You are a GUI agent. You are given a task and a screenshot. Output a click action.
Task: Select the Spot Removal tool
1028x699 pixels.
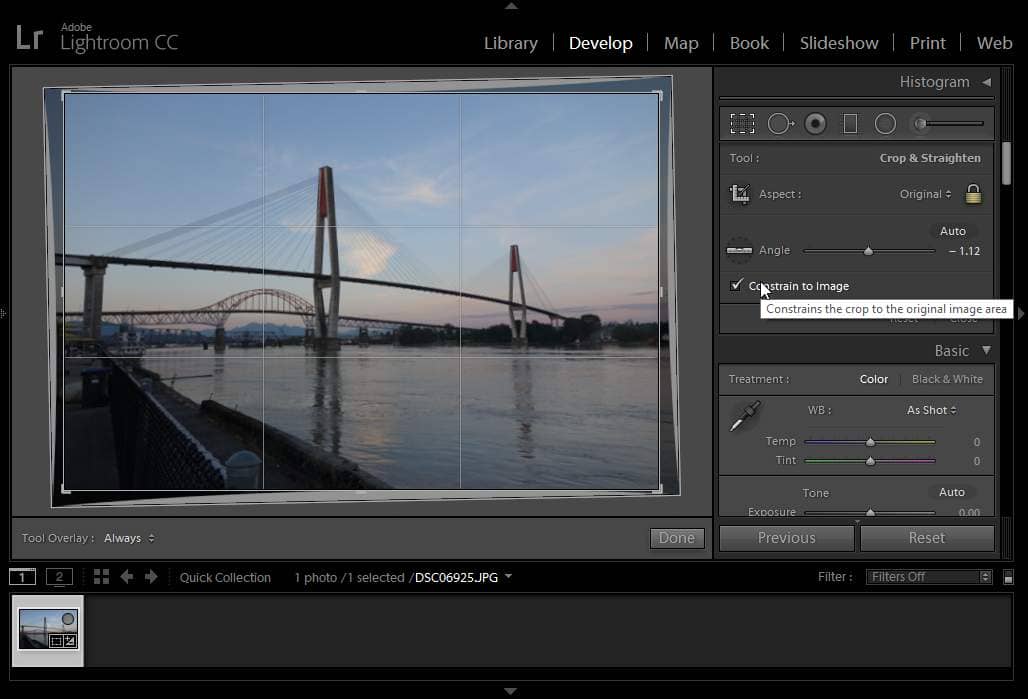pos(780,124)
